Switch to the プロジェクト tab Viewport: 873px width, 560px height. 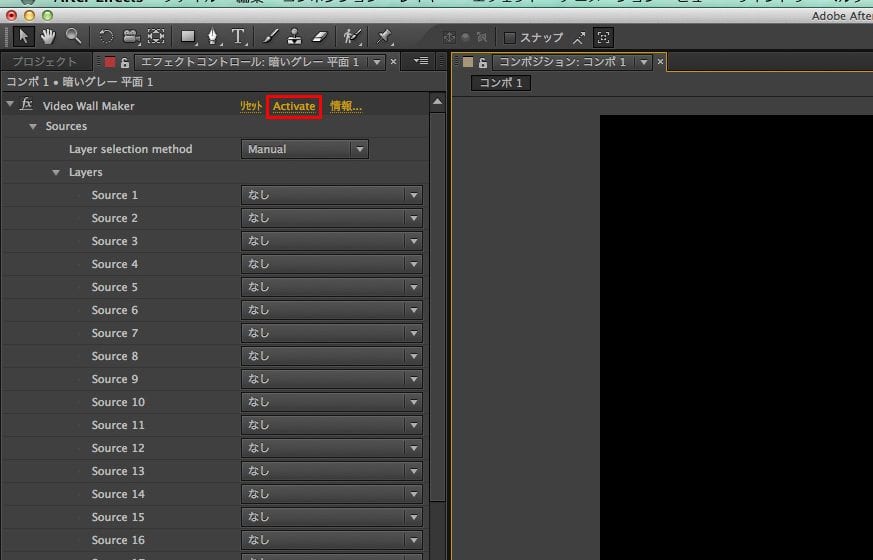[44, 62]
